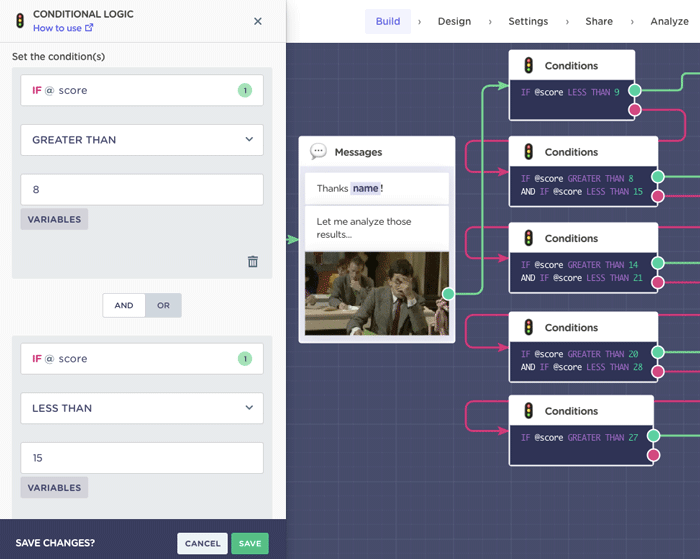
Task: Switch to the Build tab
Action: [388, 21]
